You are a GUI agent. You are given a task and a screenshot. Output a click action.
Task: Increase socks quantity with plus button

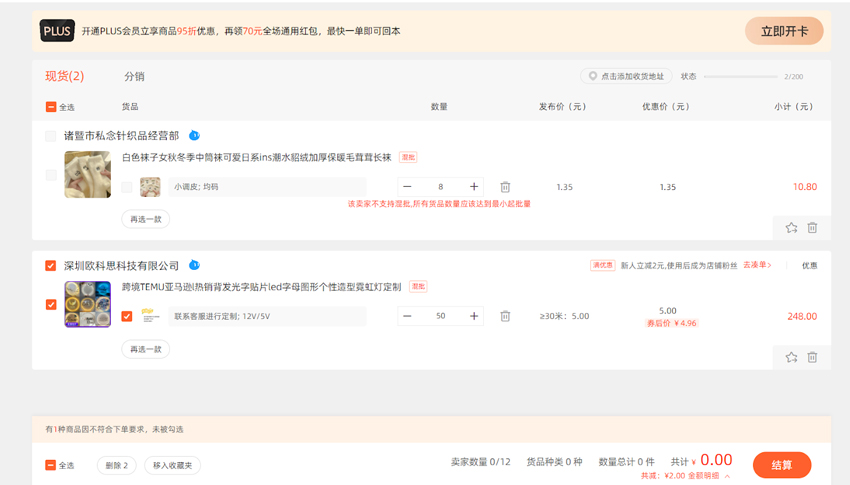pyautogui.click(x=474, y=187)
